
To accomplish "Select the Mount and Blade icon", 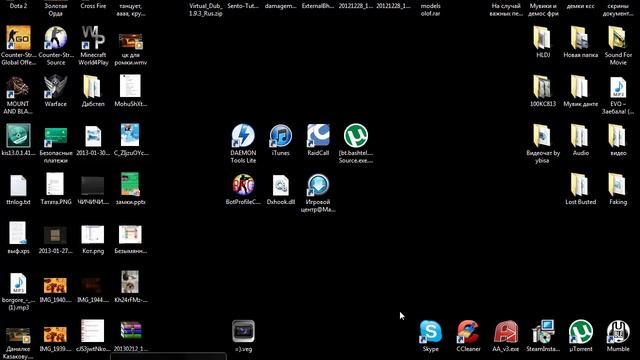I will [18, 87].
